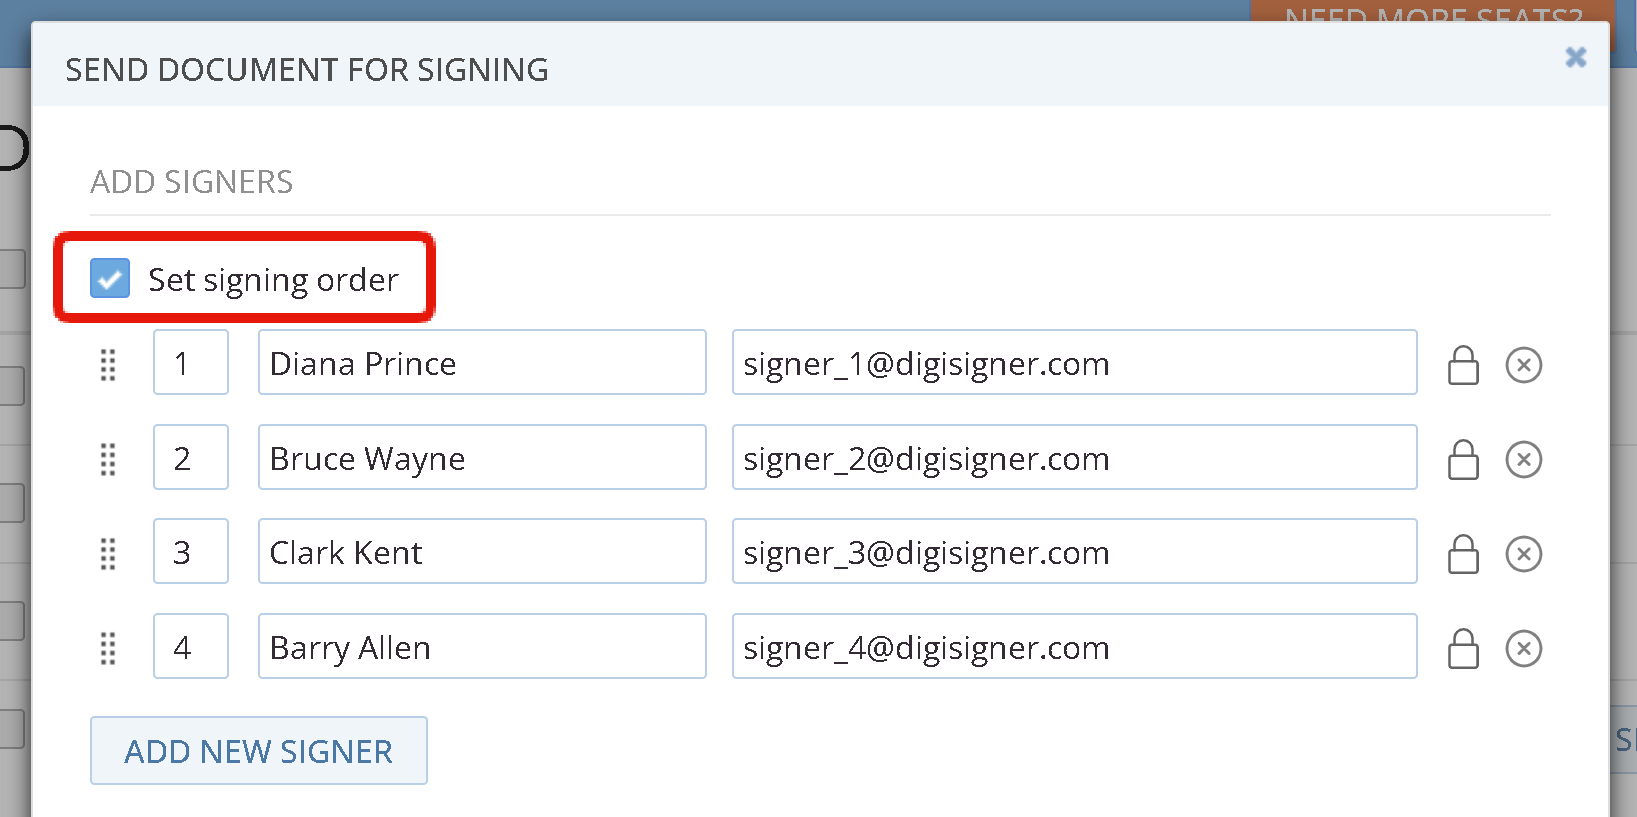
Task: Click drag handle beside signer 4
Action: tap(108, 649)
